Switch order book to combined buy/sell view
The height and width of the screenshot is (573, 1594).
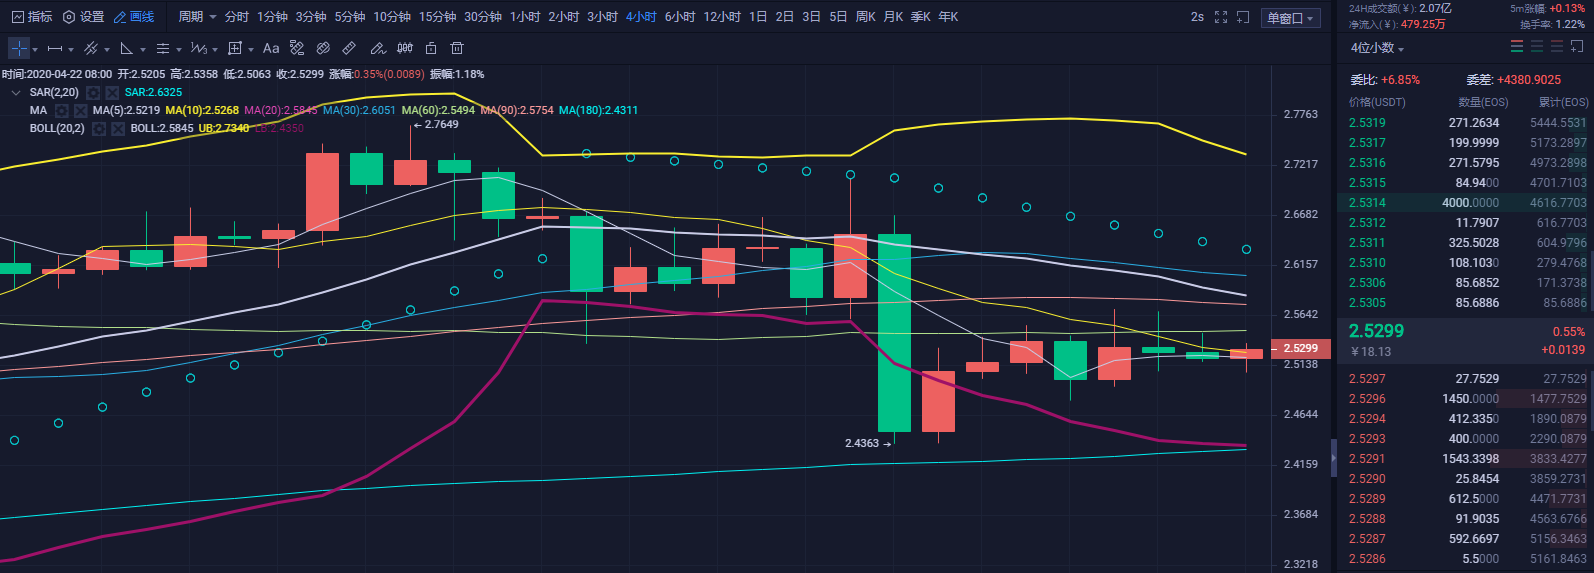pos(1517,47)
